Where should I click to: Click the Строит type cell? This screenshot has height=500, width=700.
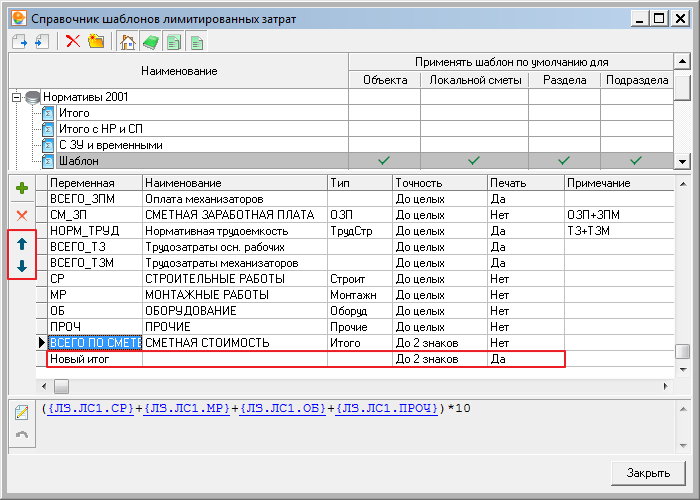(x=360, y=279)
